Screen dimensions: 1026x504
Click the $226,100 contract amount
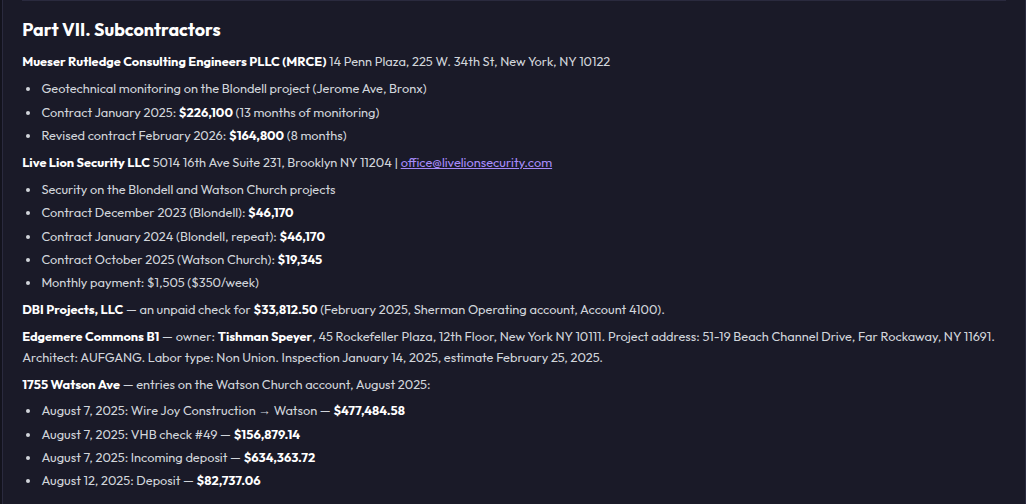pos(205,113)
